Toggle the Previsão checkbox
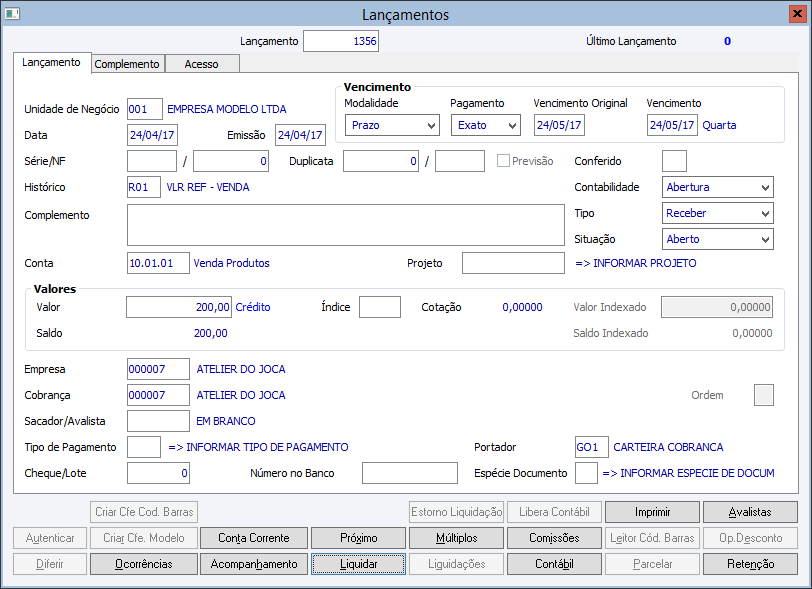 coord(503,161)
